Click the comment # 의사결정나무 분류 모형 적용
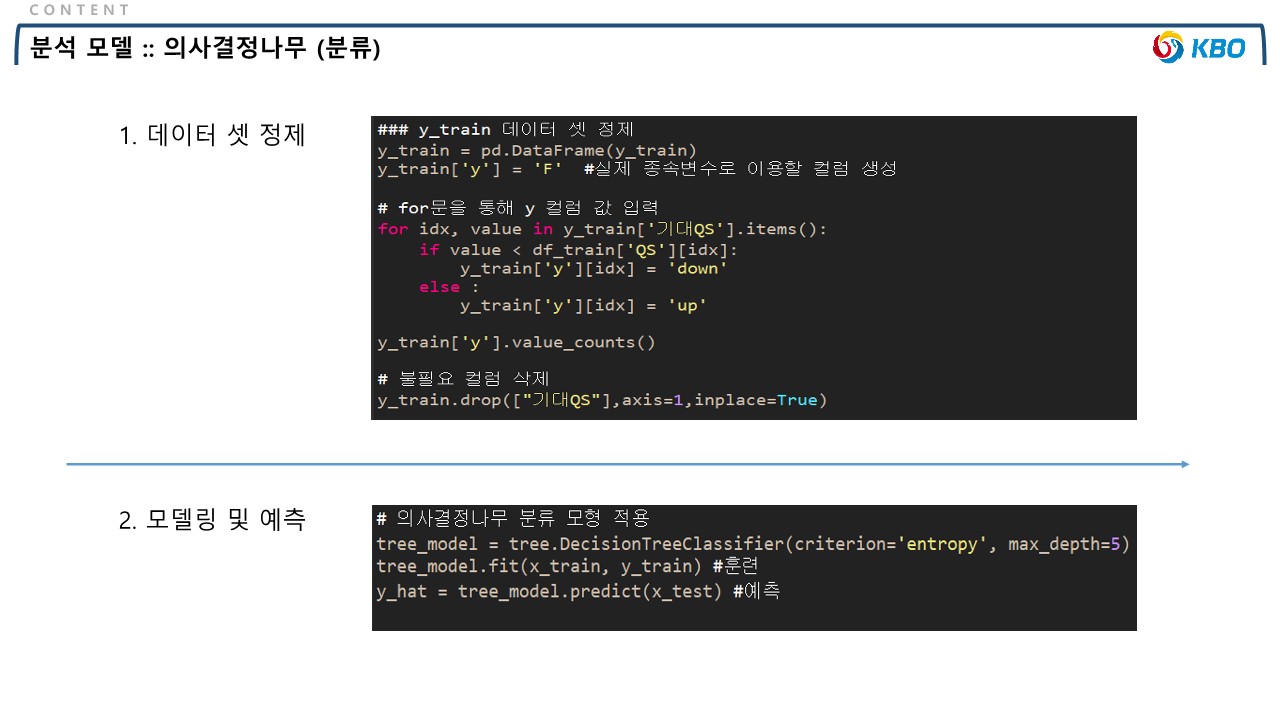 tap(513, 518)
